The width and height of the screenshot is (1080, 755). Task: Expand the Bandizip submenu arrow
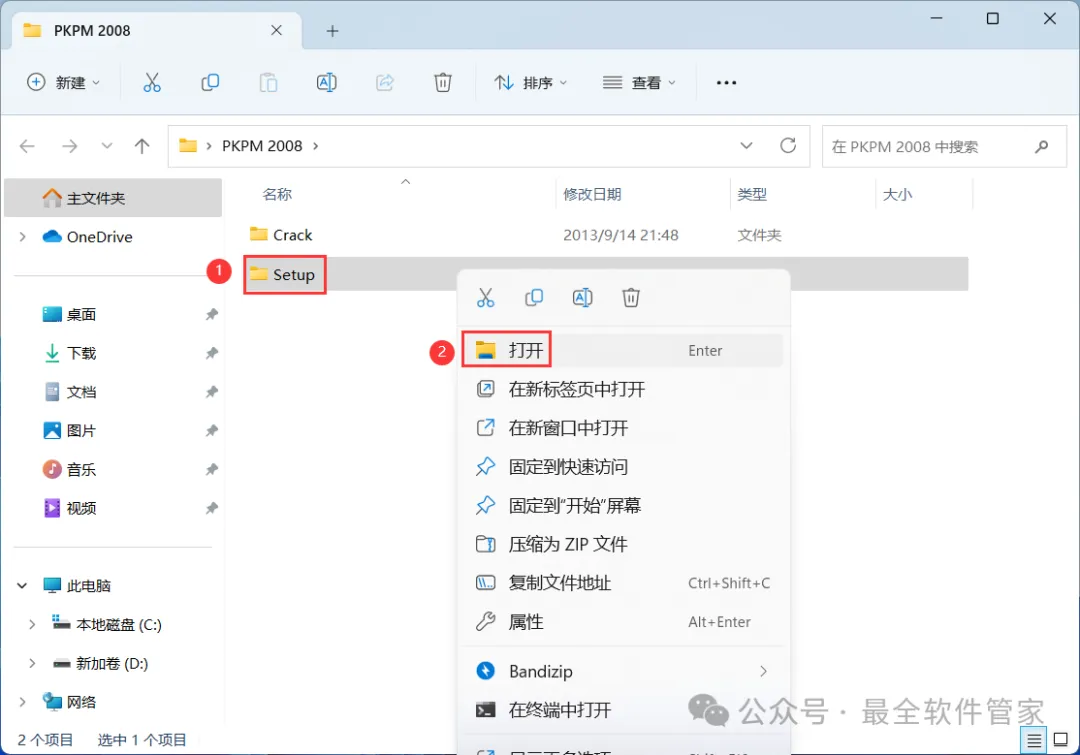pos(763,671)
